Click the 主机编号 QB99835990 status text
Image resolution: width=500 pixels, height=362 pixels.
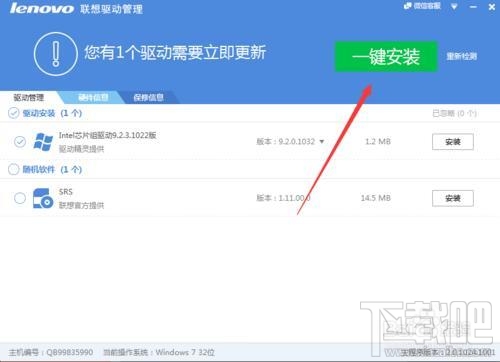(x=51, y=352)
